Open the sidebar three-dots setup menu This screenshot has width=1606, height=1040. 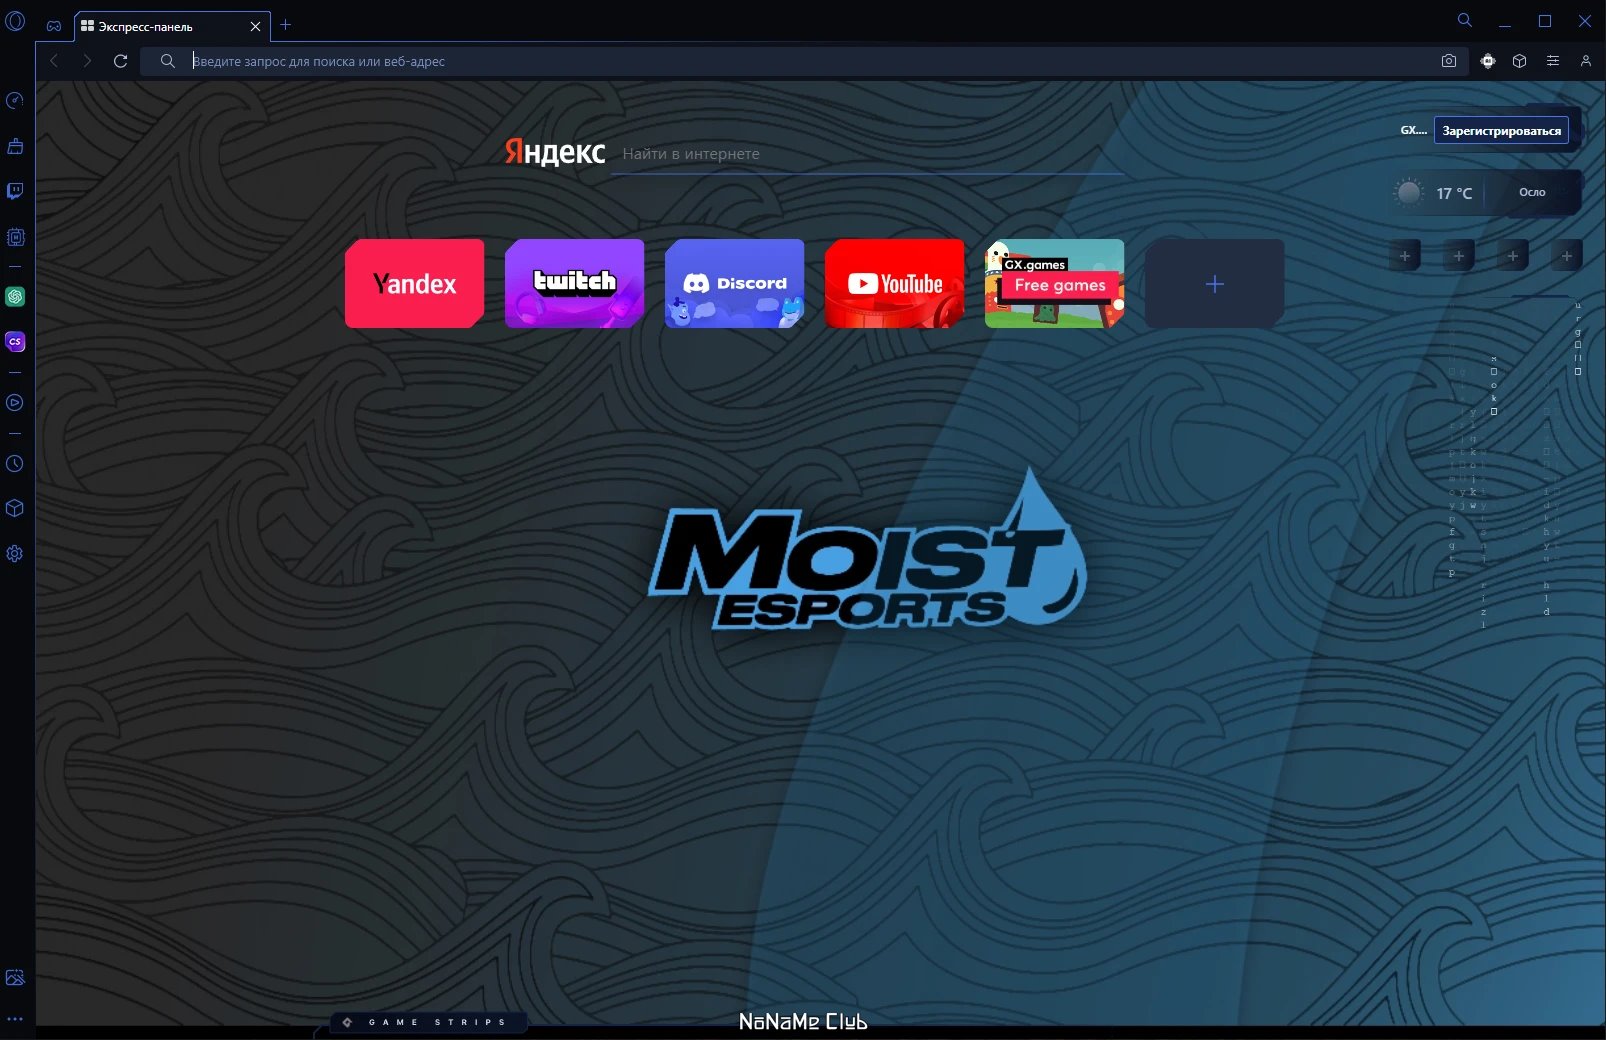coord(15,1019)
